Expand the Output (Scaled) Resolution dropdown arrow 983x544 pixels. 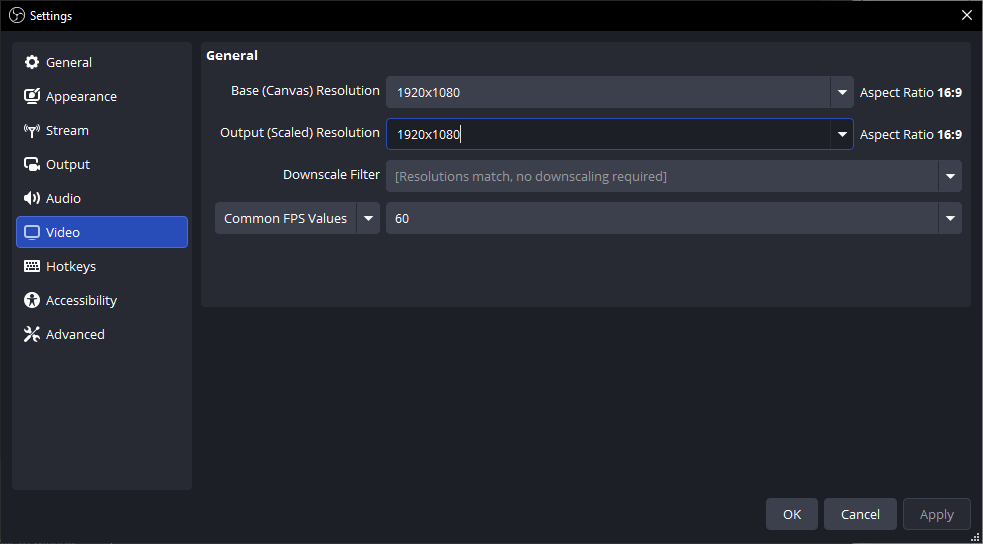[842, 134]
